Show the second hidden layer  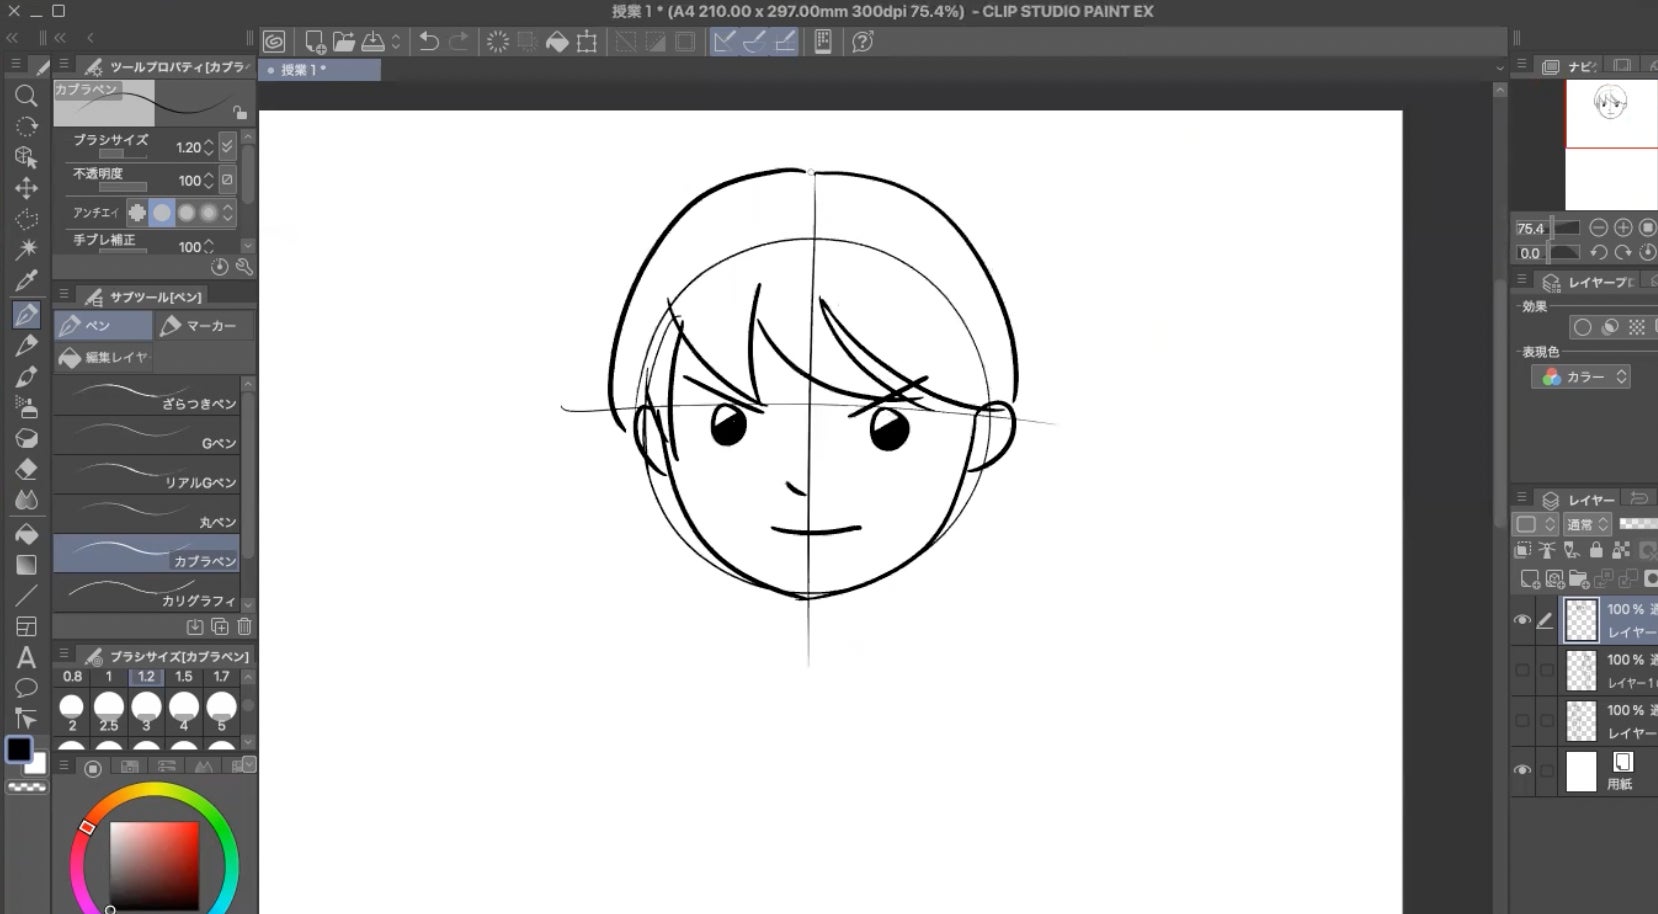click(1522, 670)
